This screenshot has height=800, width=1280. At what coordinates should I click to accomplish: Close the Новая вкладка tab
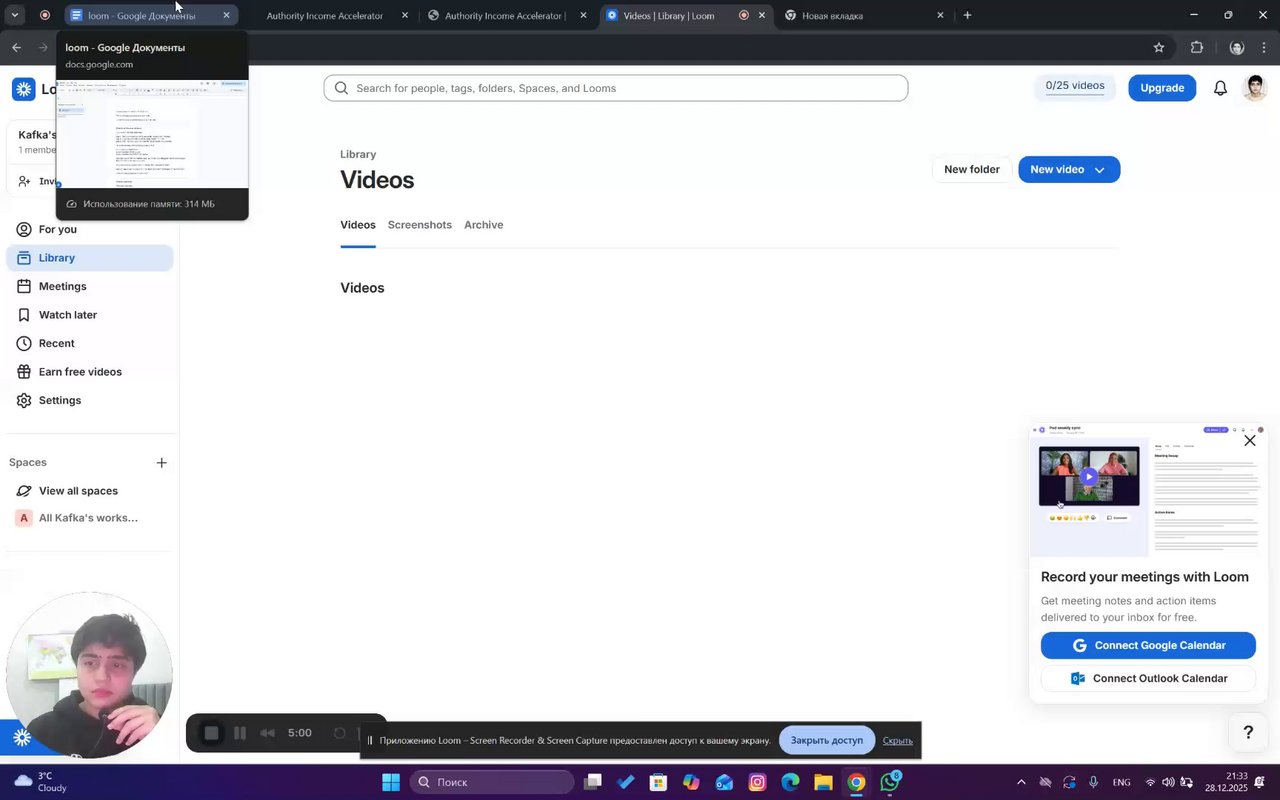point(940,15)
